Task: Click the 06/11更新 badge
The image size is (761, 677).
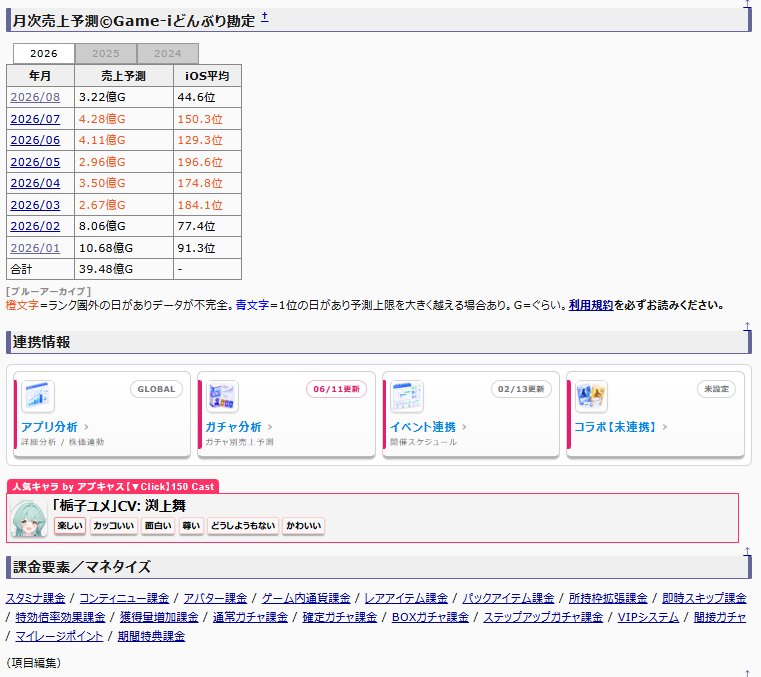Action: [x=336, y=389]
